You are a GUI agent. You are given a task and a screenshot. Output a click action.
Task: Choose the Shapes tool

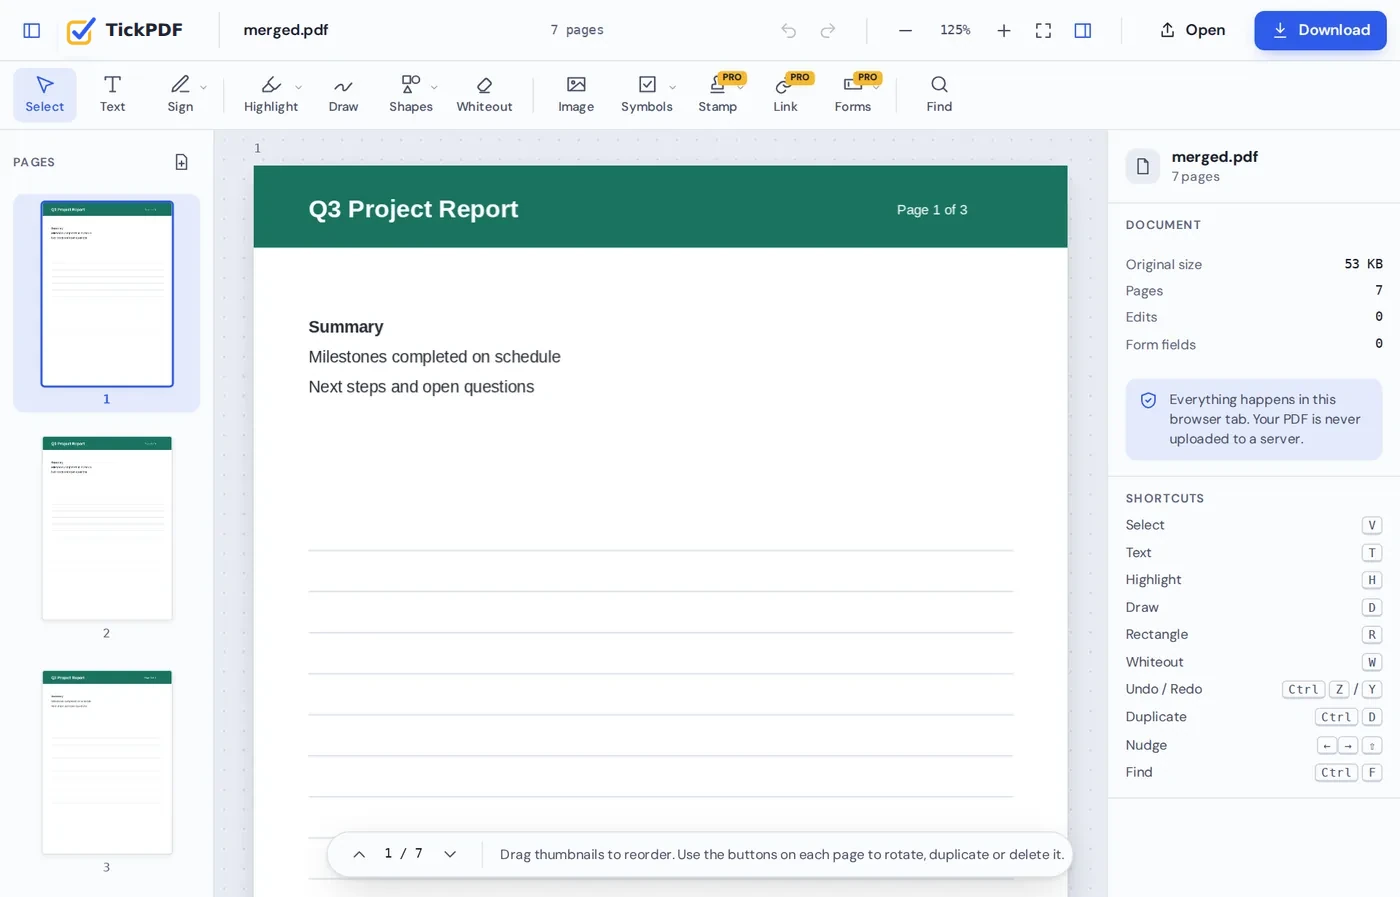coord(410,95)
